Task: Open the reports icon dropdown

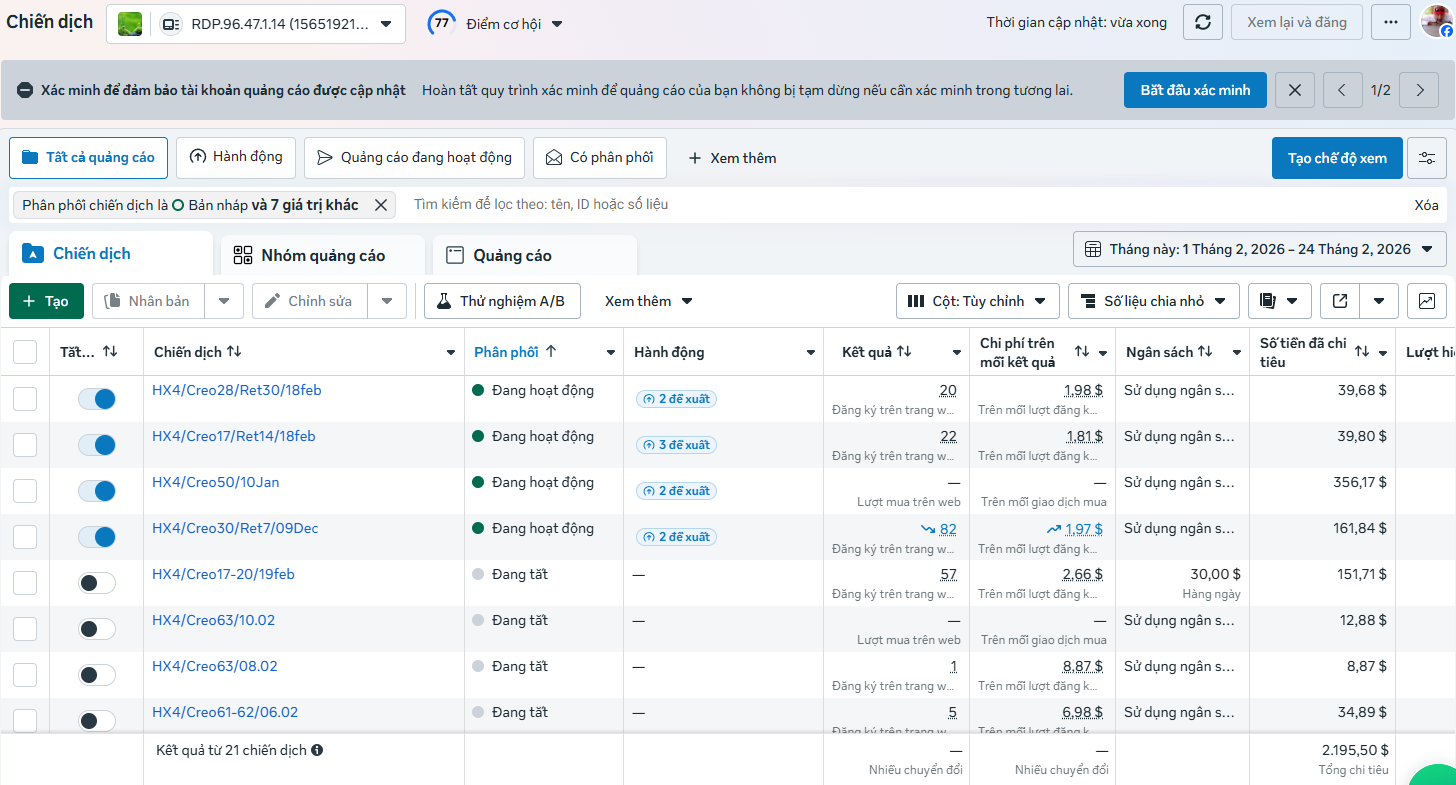Action: [x=1279, y=301]
